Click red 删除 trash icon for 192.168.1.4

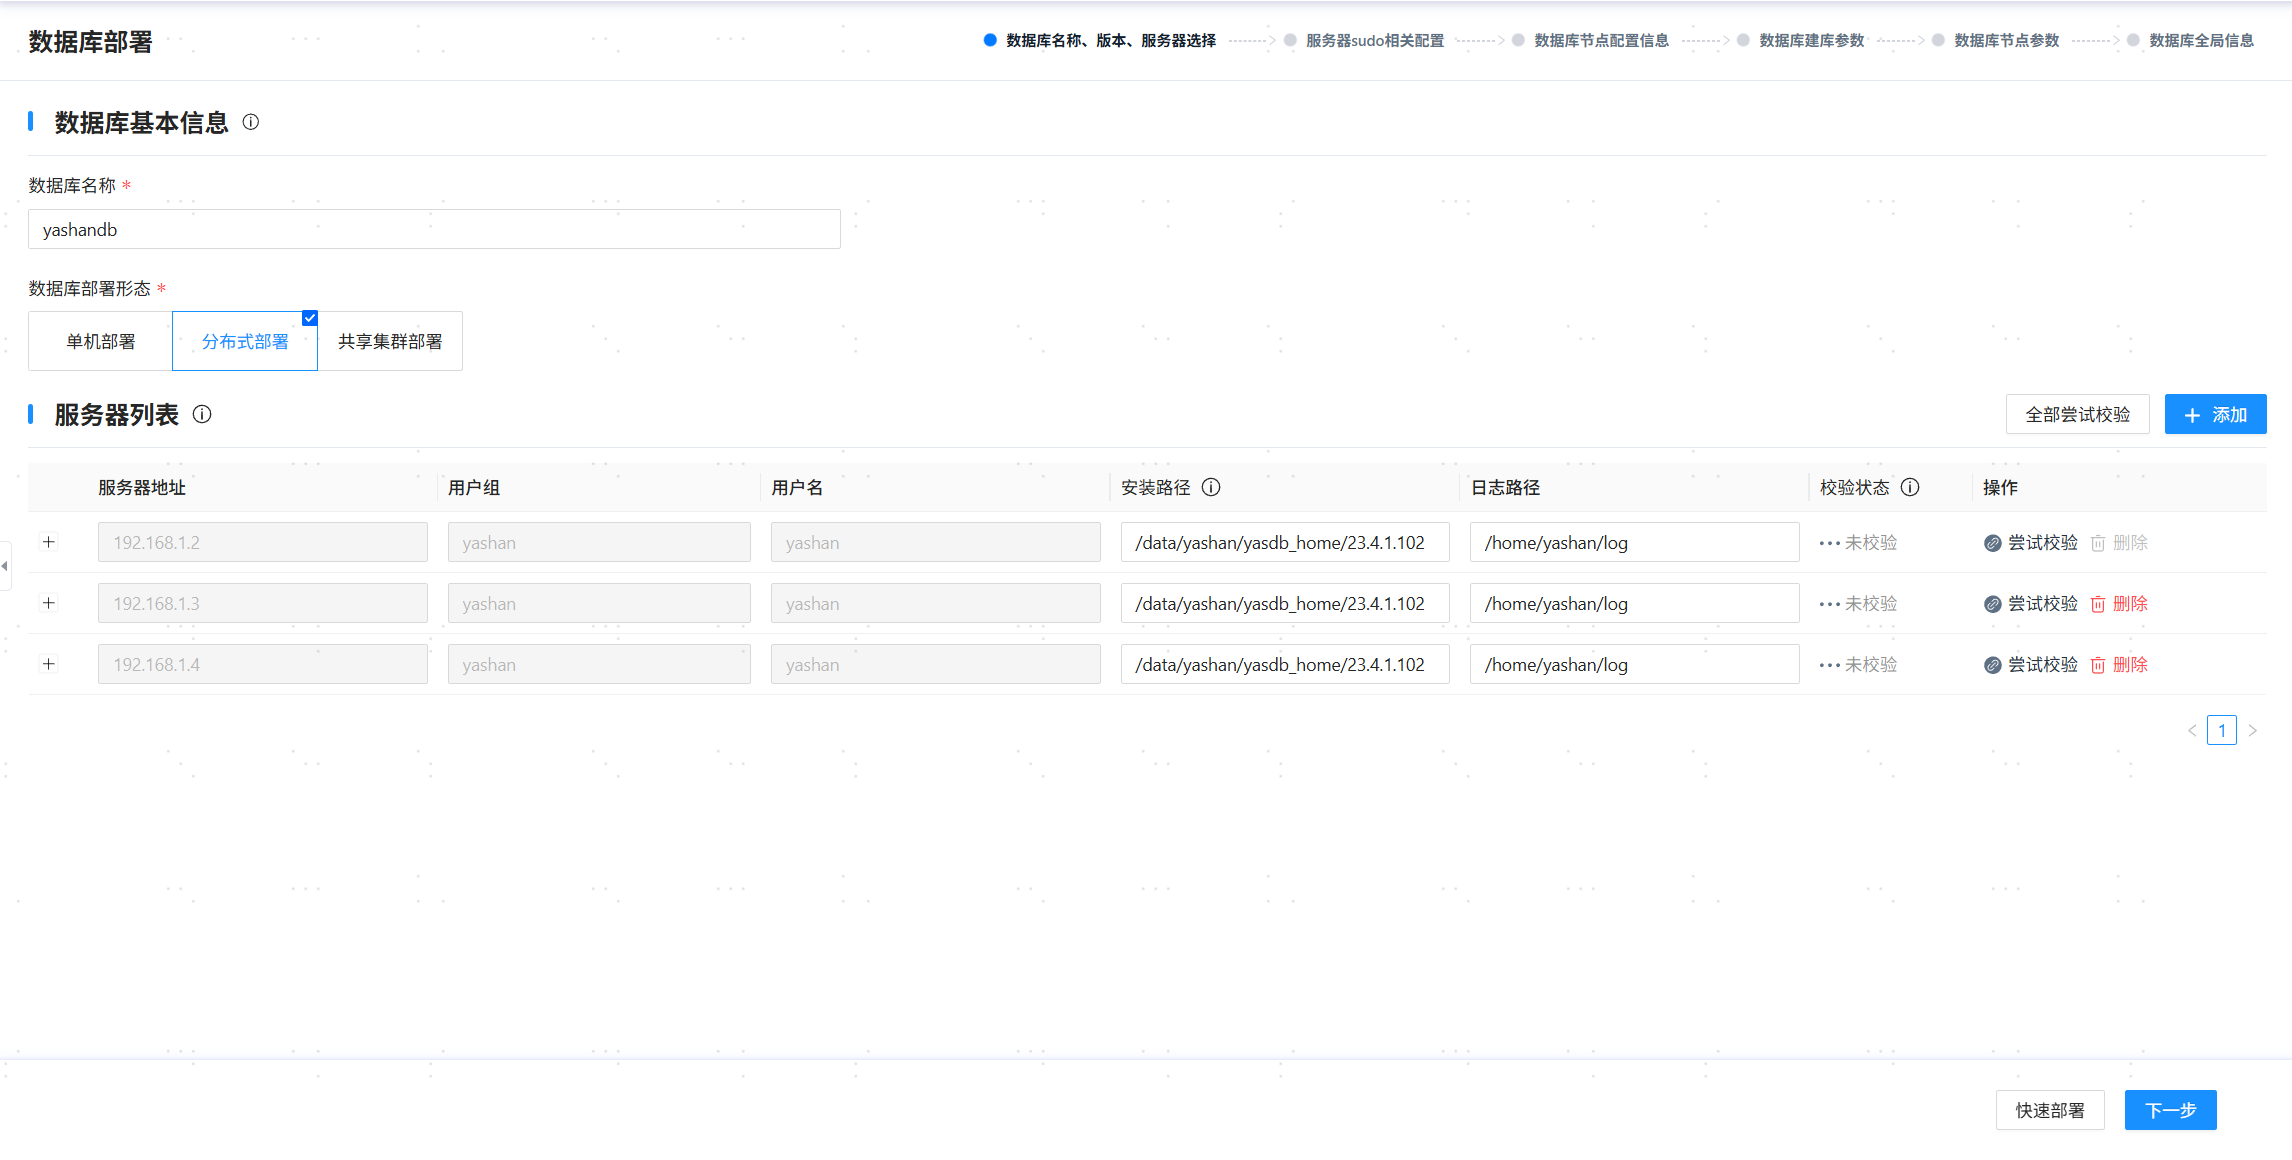[2098, 665]
